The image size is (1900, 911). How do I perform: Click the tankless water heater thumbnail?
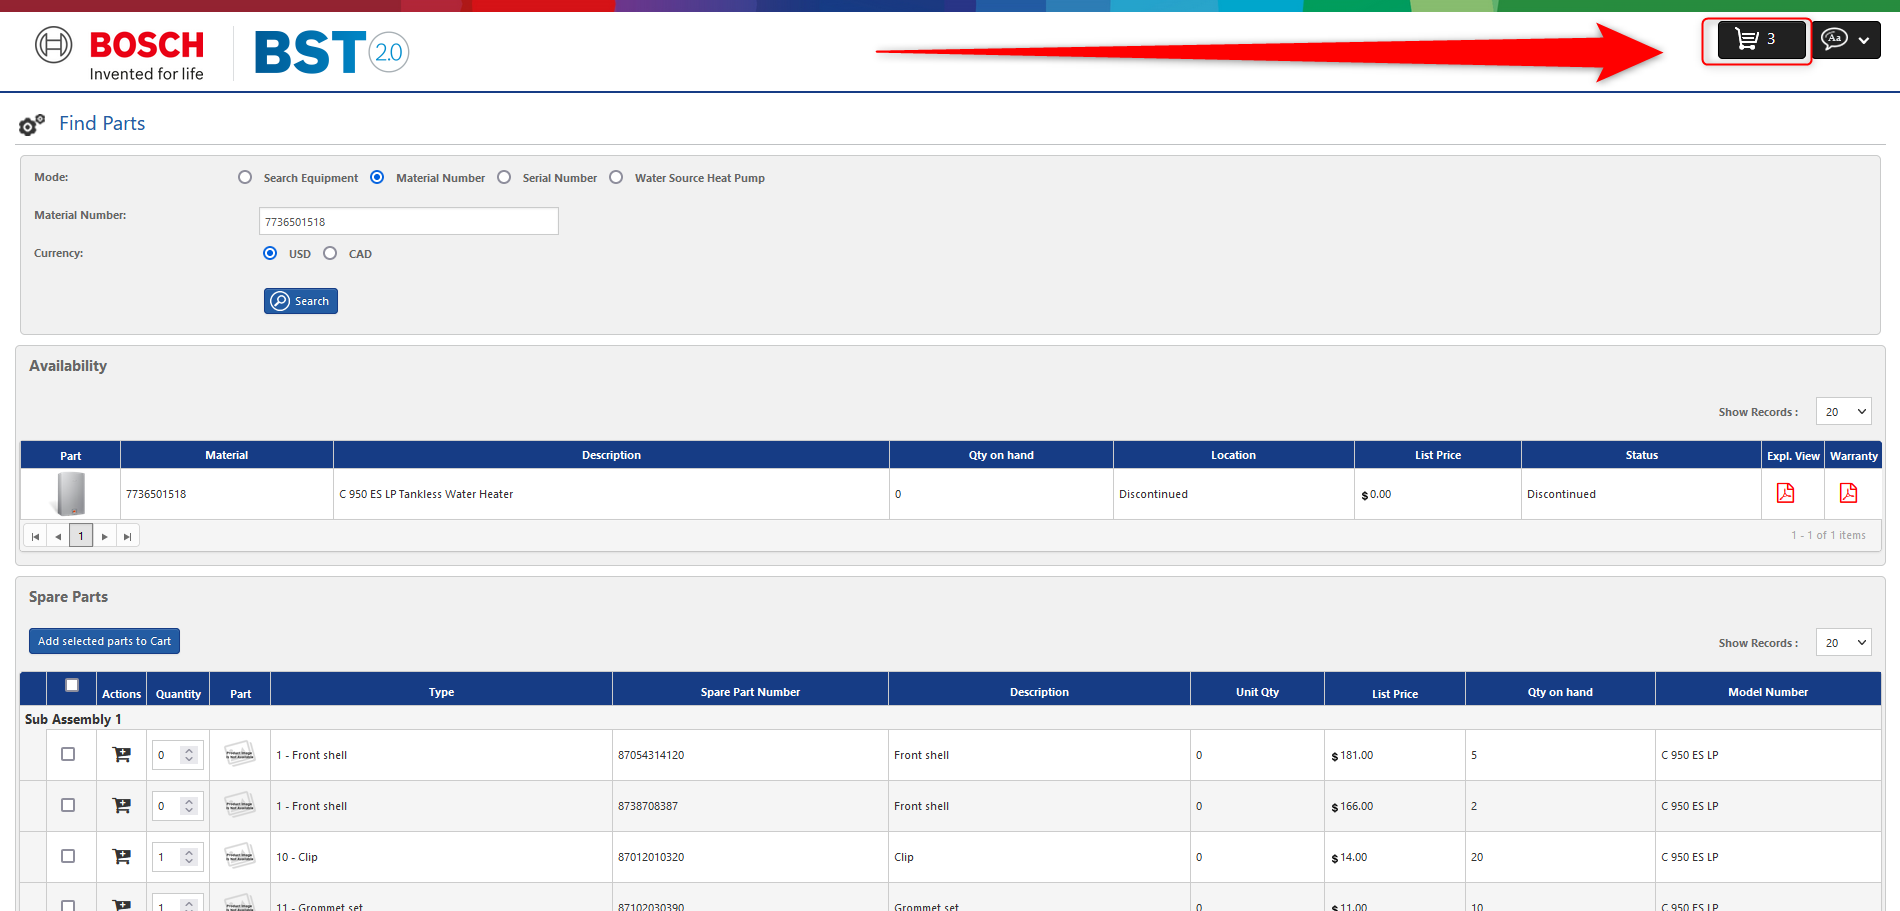[71, 494]
